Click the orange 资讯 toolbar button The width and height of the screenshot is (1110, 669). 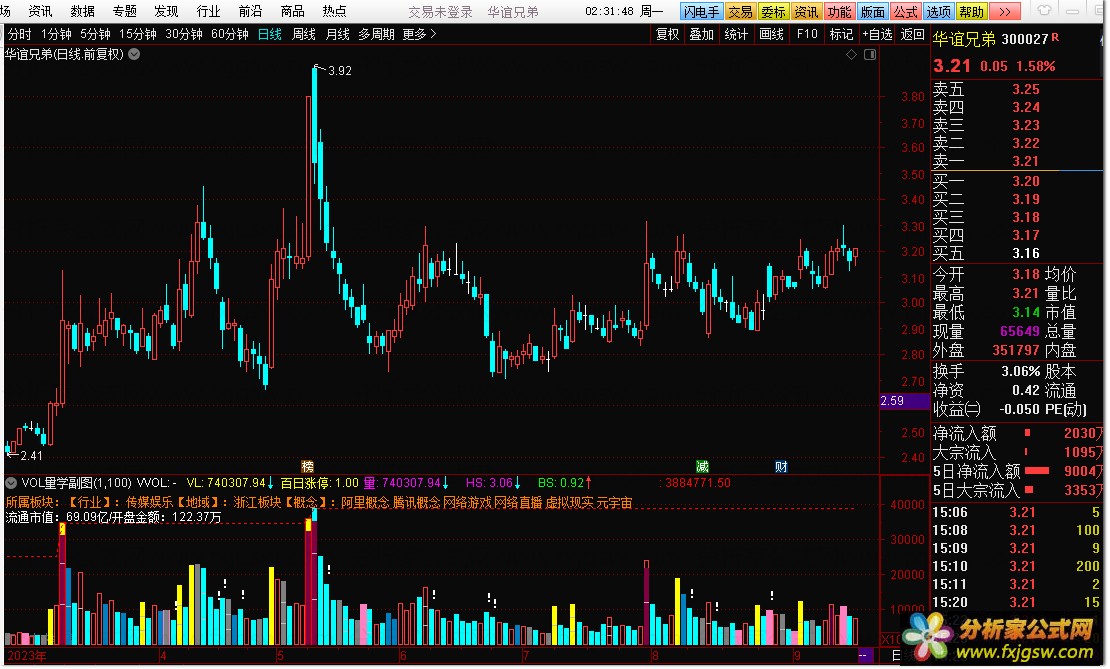point(806,11)
